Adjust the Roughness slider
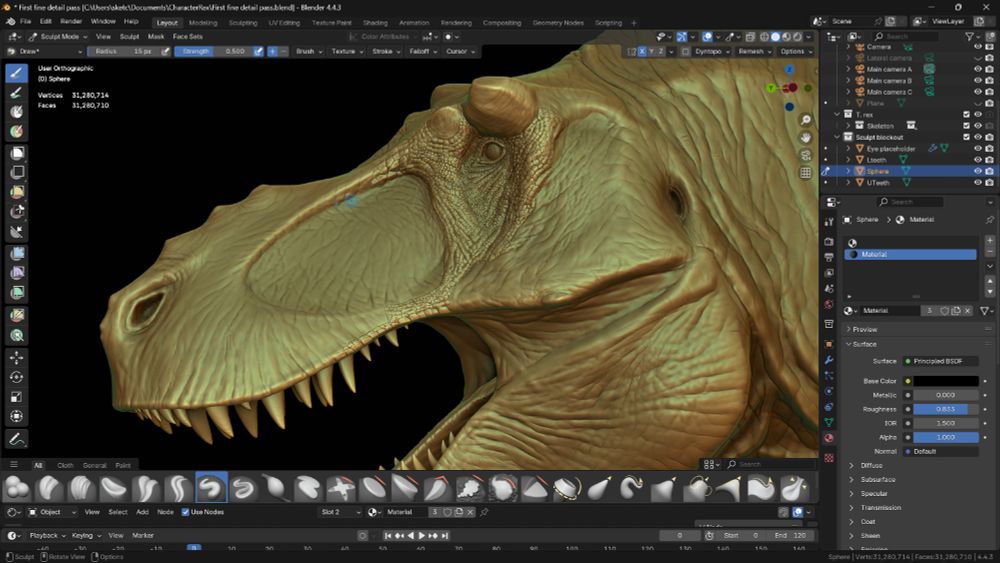This screenshot has width=1000, height=563. point(946,409)
